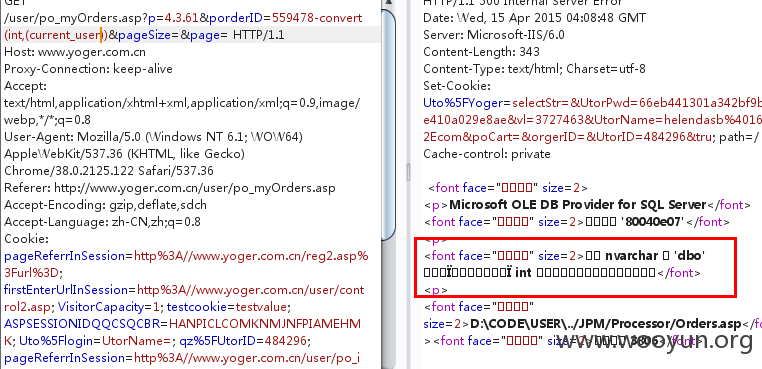Click the request pane vertical scrollbar thumb
762x369 pixels.
point(388,124)
